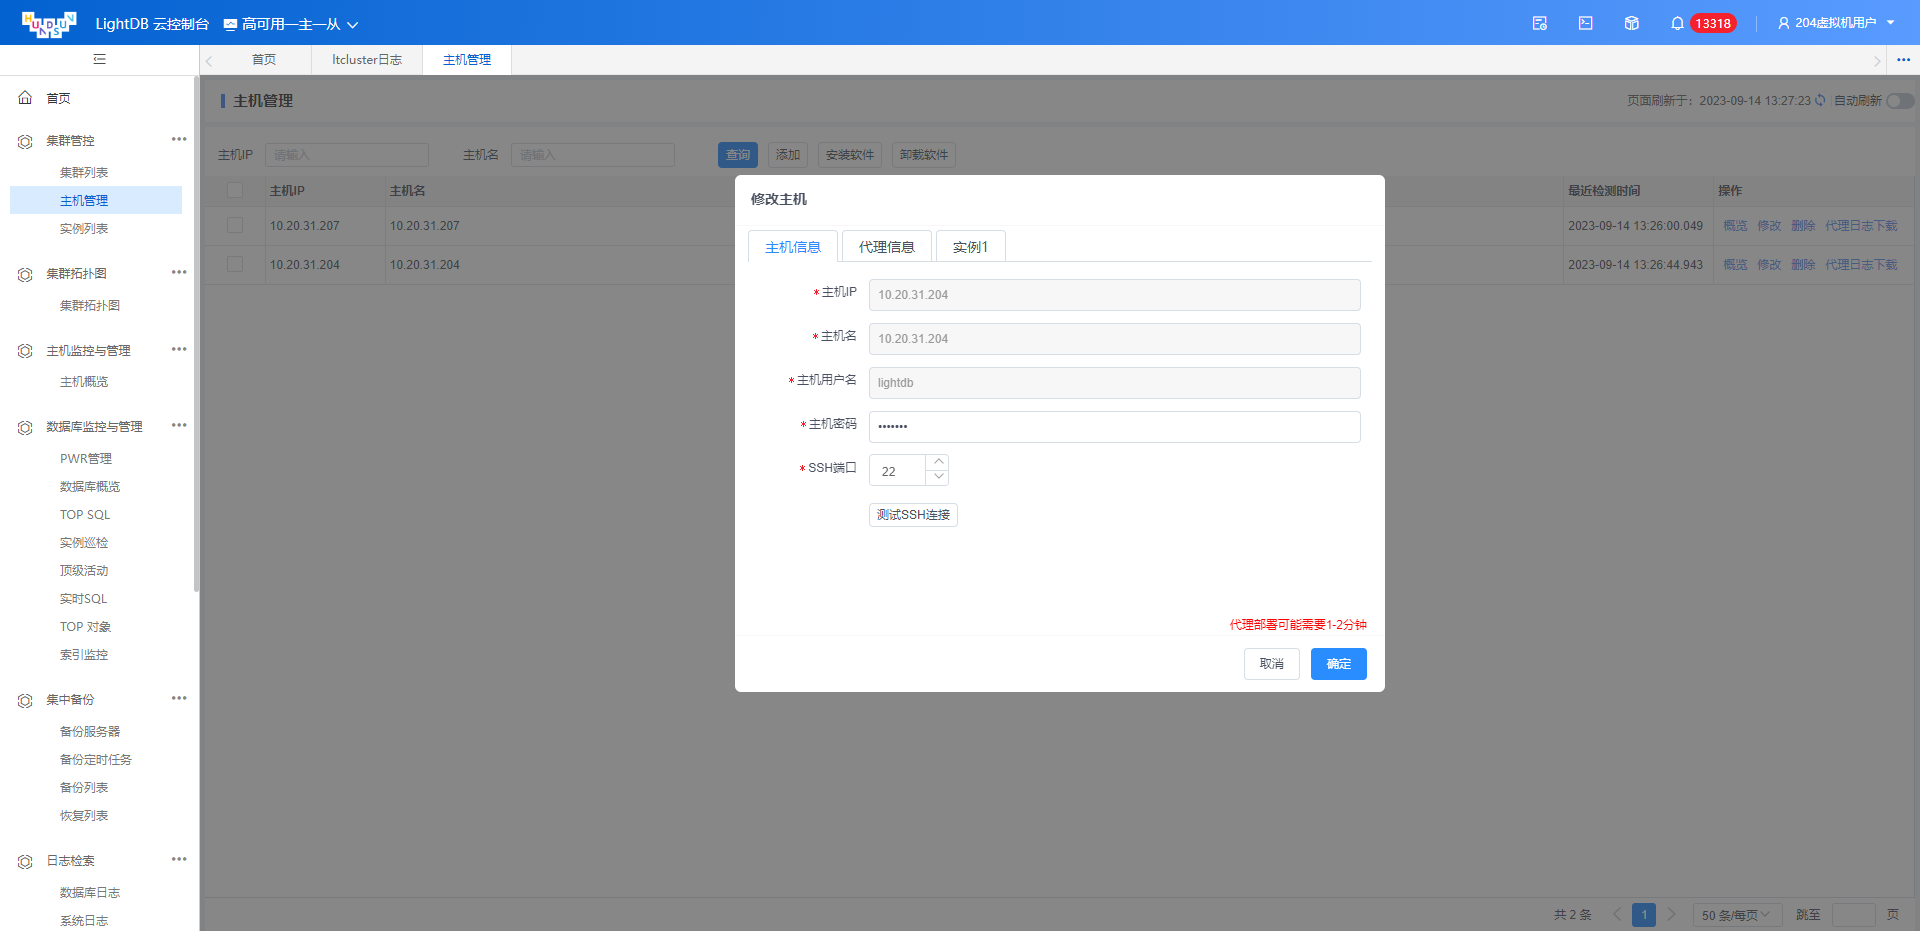This screenshot has height=931, width=1920.
Task: Click the 集群管控 gear icon
Action: pyautogui.click(x=25, y=141)
